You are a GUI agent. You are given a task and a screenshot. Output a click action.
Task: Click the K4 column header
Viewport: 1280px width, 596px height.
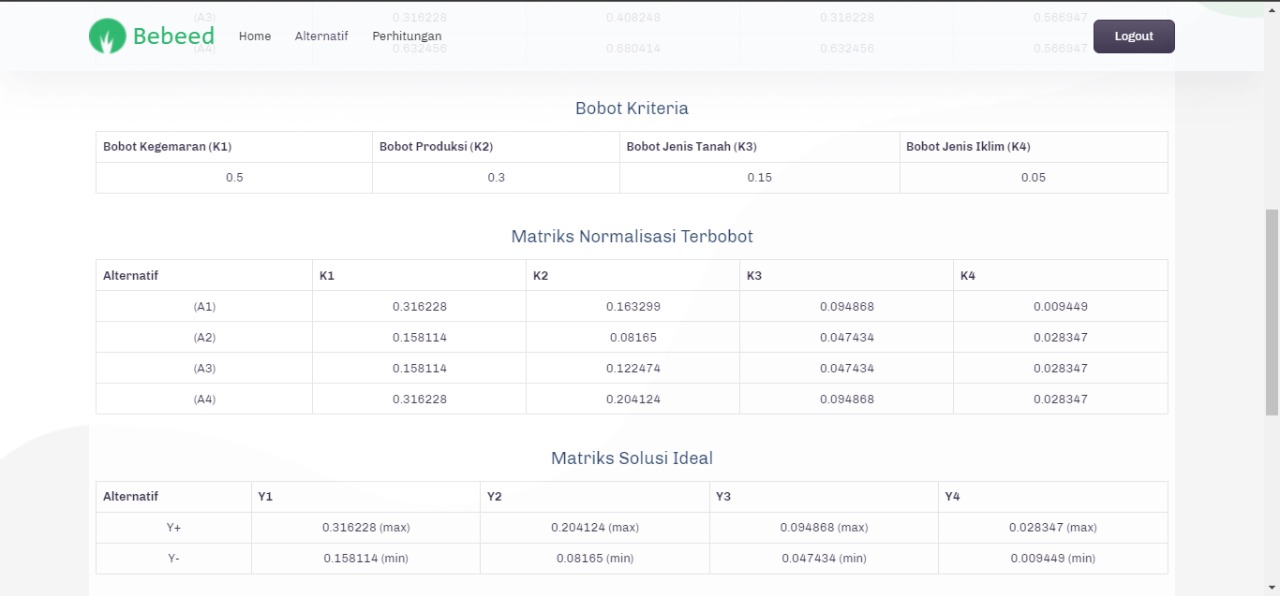(x=968, y=275)
